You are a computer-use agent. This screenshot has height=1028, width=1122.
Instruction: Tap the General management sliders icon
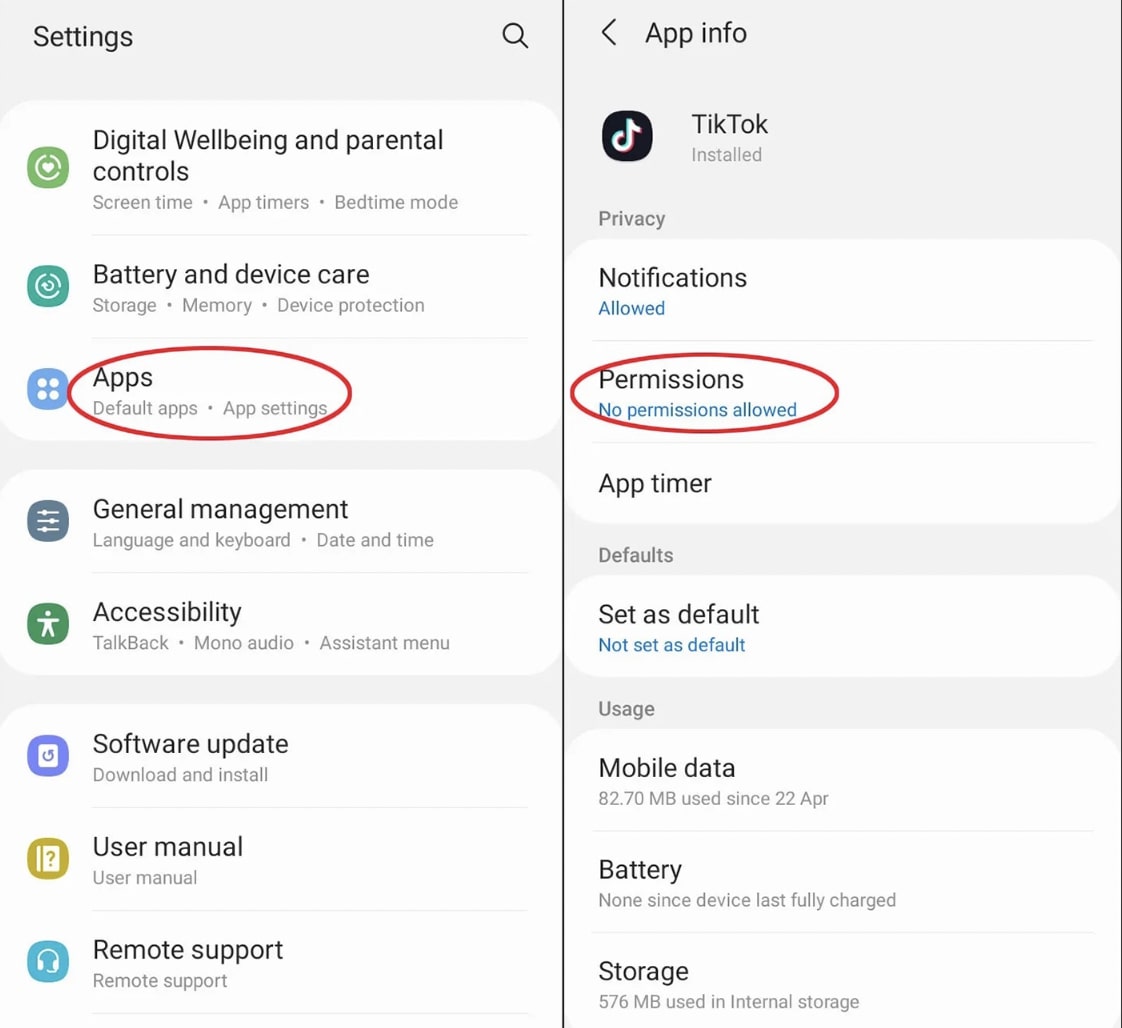pos(48,522)
